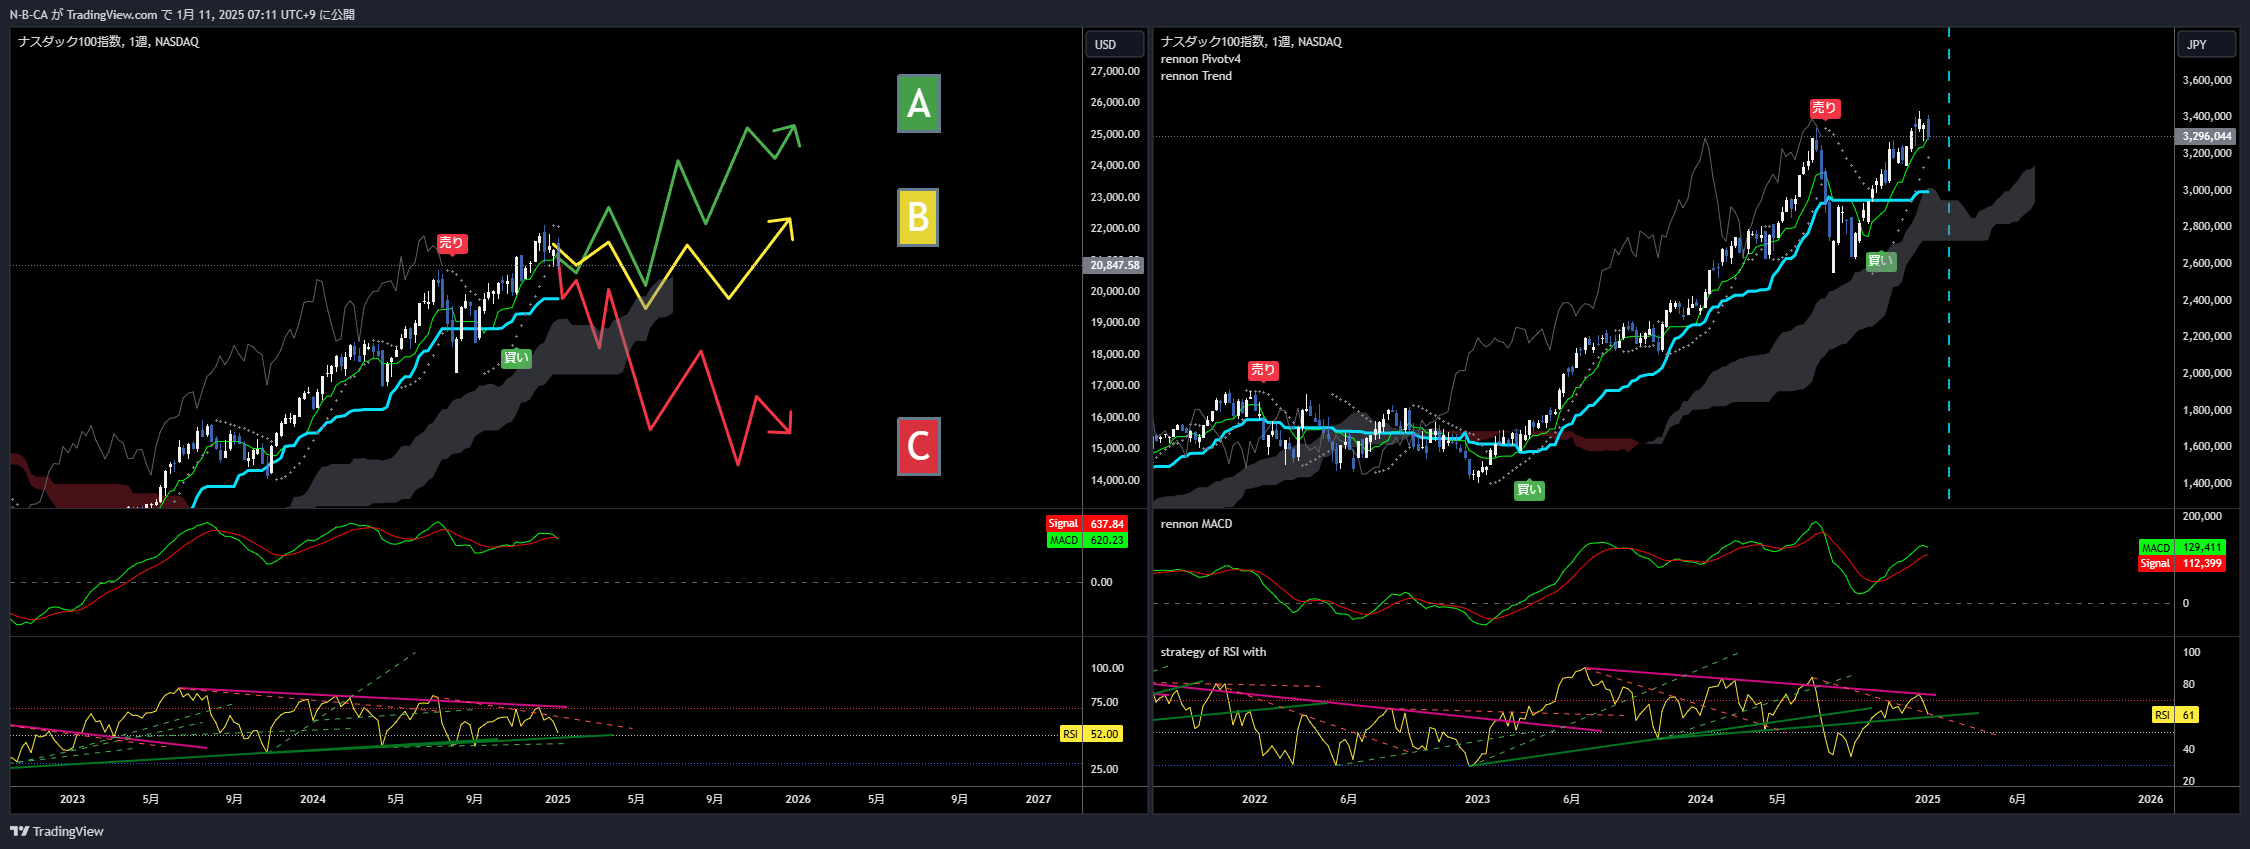Open the USD currency selector on left chart
Screen dimensions: 2250x849
coord(1114,44)
